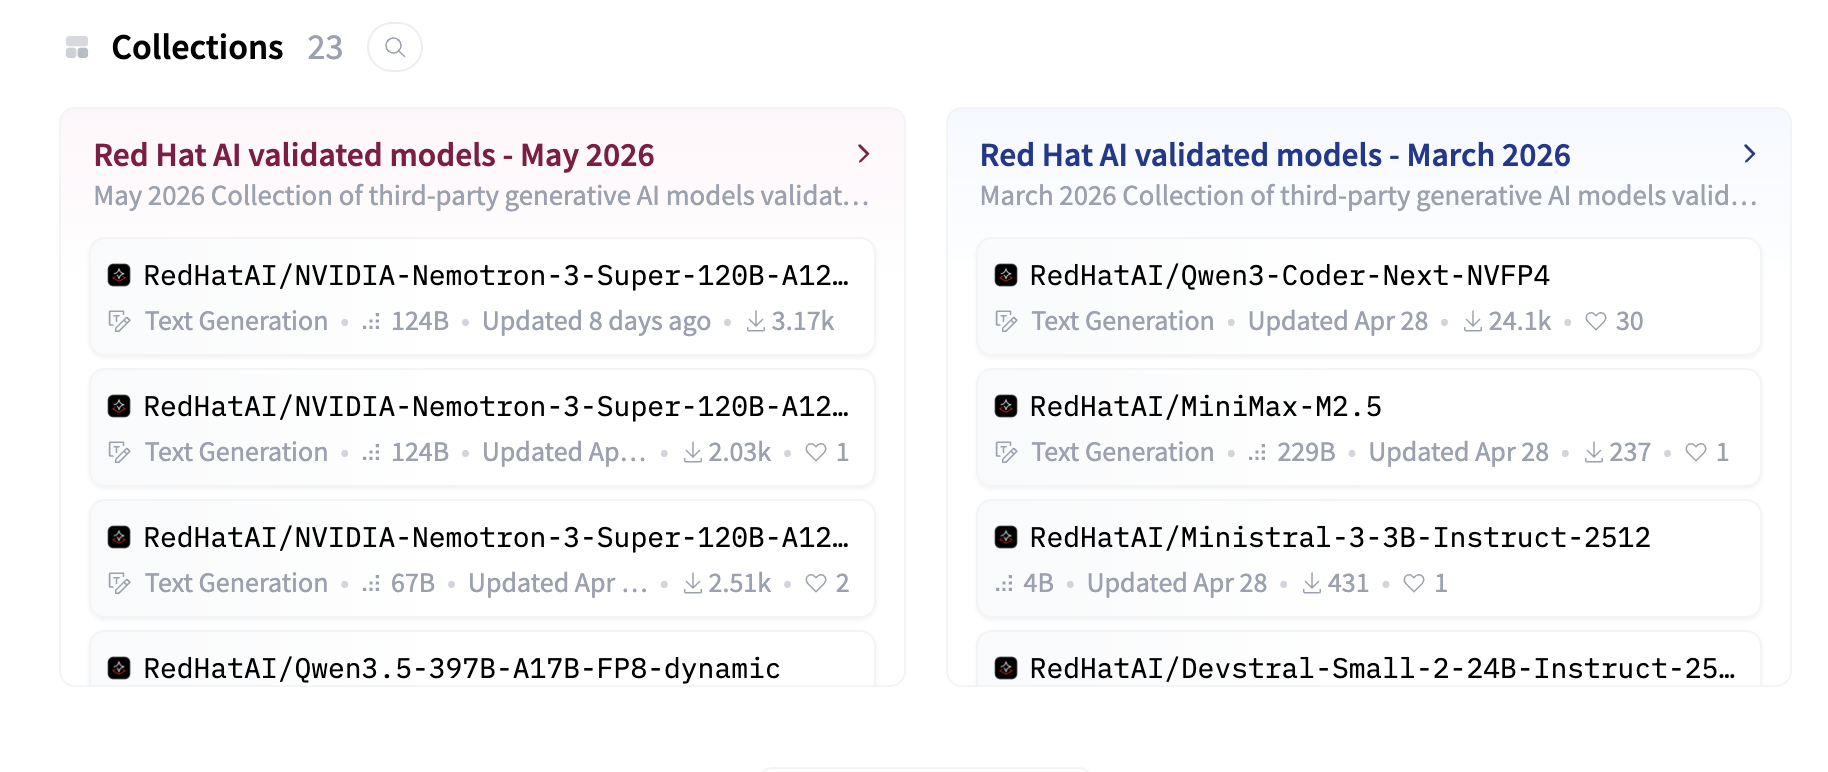Open the Nemotron model title above 'Updated 8 days ago'
The height and width of the screenshot is (772, 1828).
click(x=497, y=275)
